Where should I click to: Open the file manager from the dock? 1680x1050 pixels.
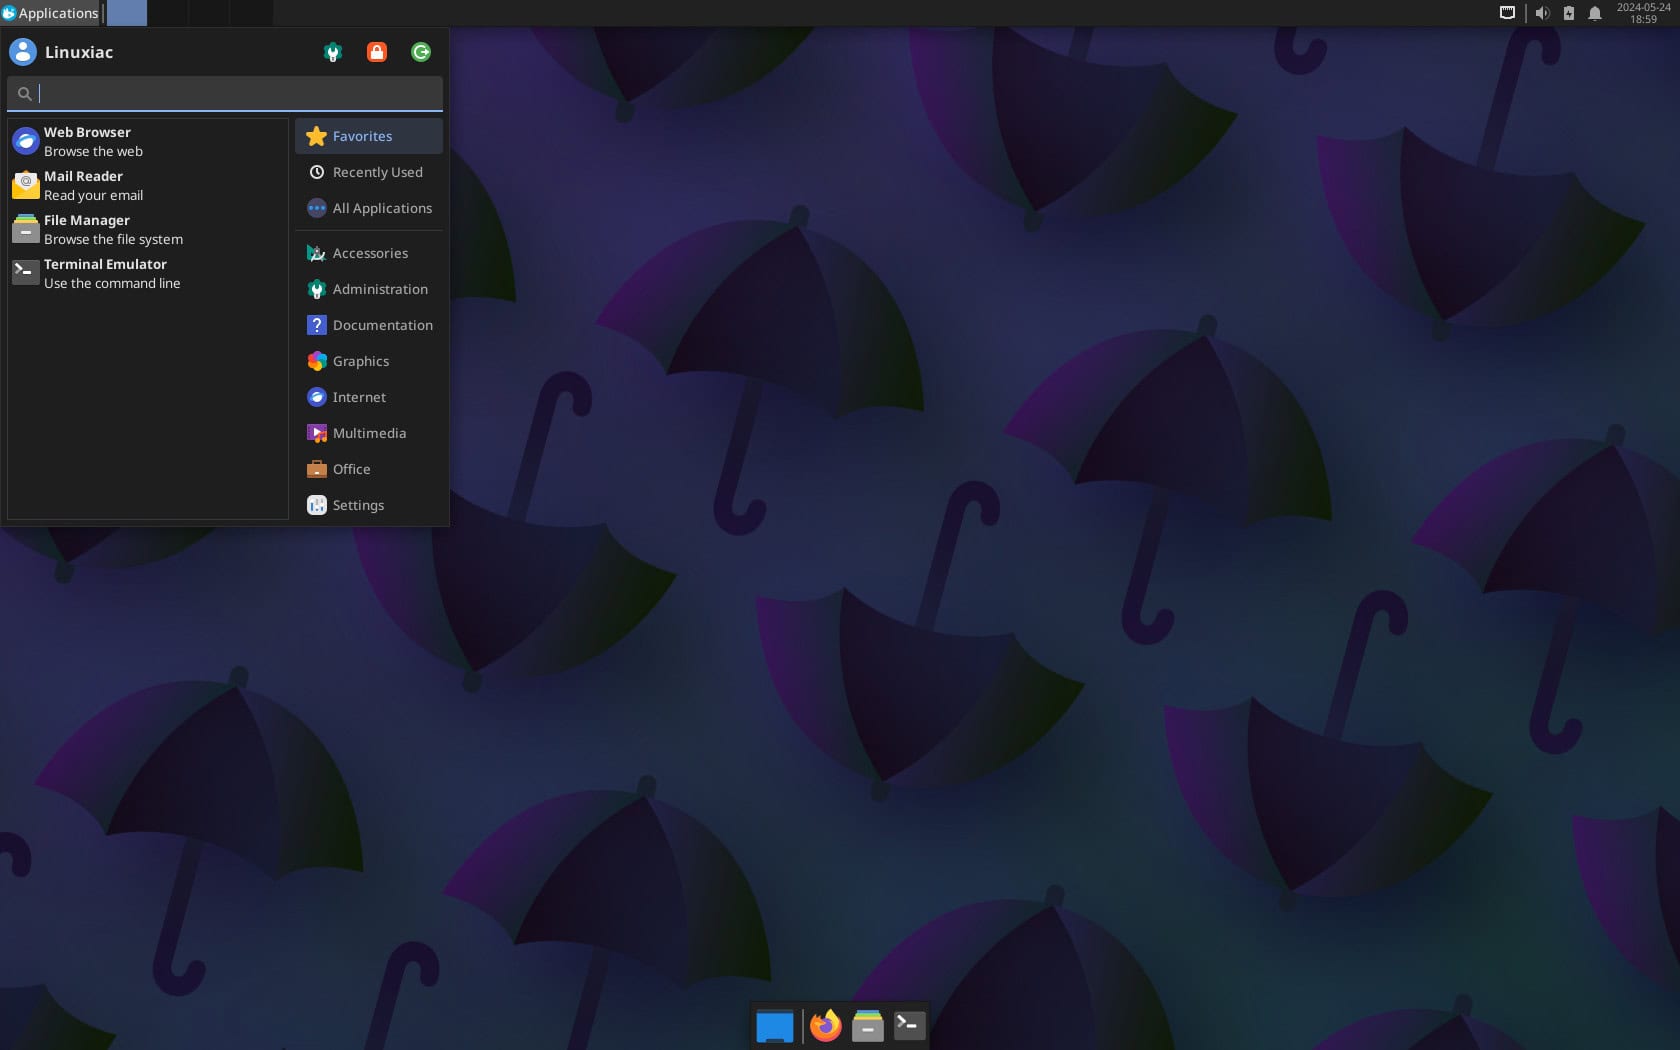867,1025
